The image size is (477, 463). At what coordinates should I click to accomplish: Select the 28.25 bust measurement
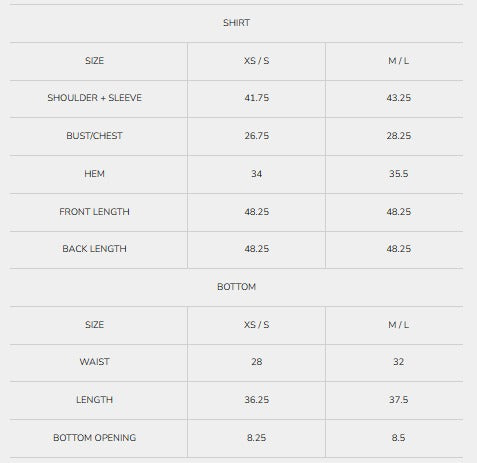398,136
